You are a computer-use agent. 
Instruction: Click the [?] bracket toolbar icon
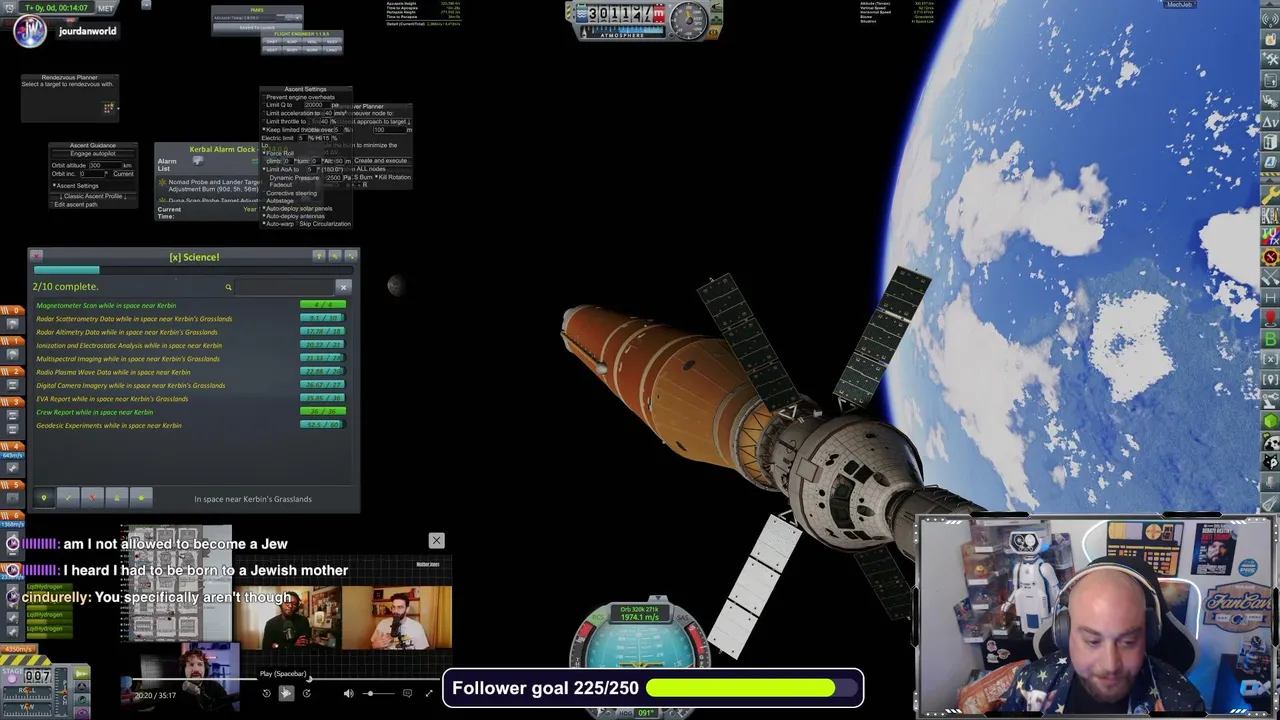pyautogui.click(x=1270, y=378)
